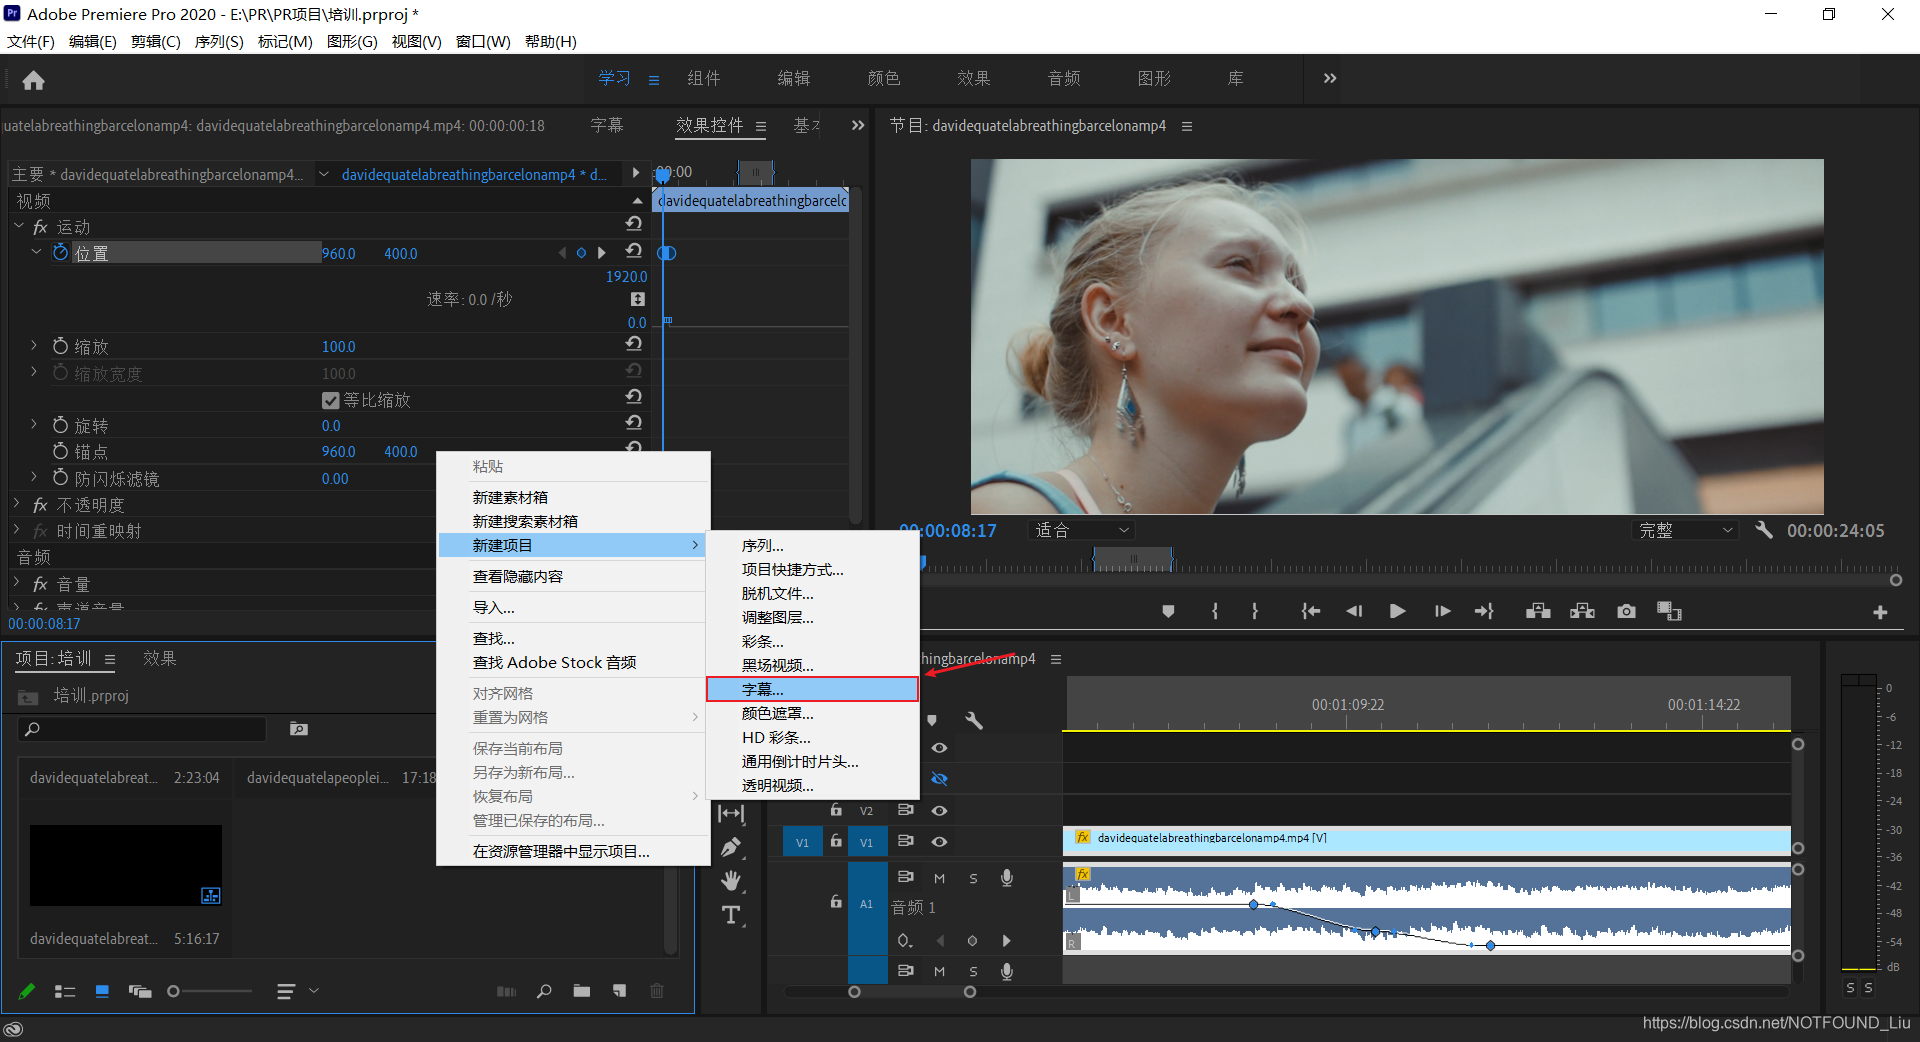The width and height of the screenshot is (1920, 1042).
Task: Click the Extract button
Action: pos(1582,611)
